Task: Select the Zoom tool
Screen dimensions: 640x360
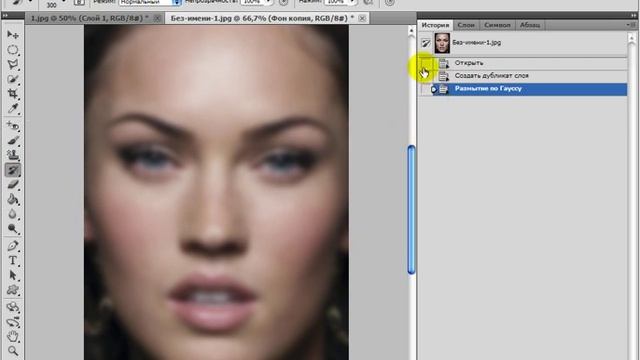Action: (13, 351)
